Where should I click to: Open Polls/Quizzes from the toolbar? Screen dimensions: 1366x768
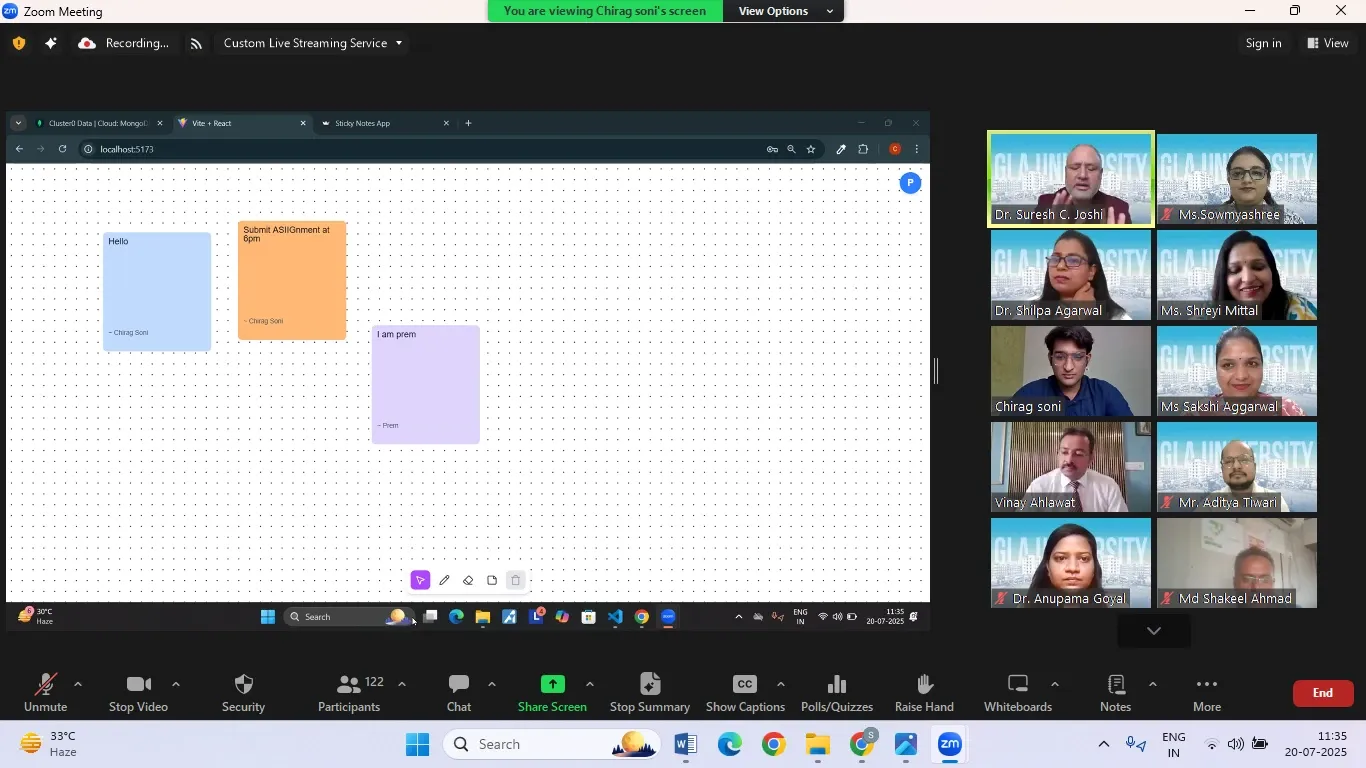(837, 685)
